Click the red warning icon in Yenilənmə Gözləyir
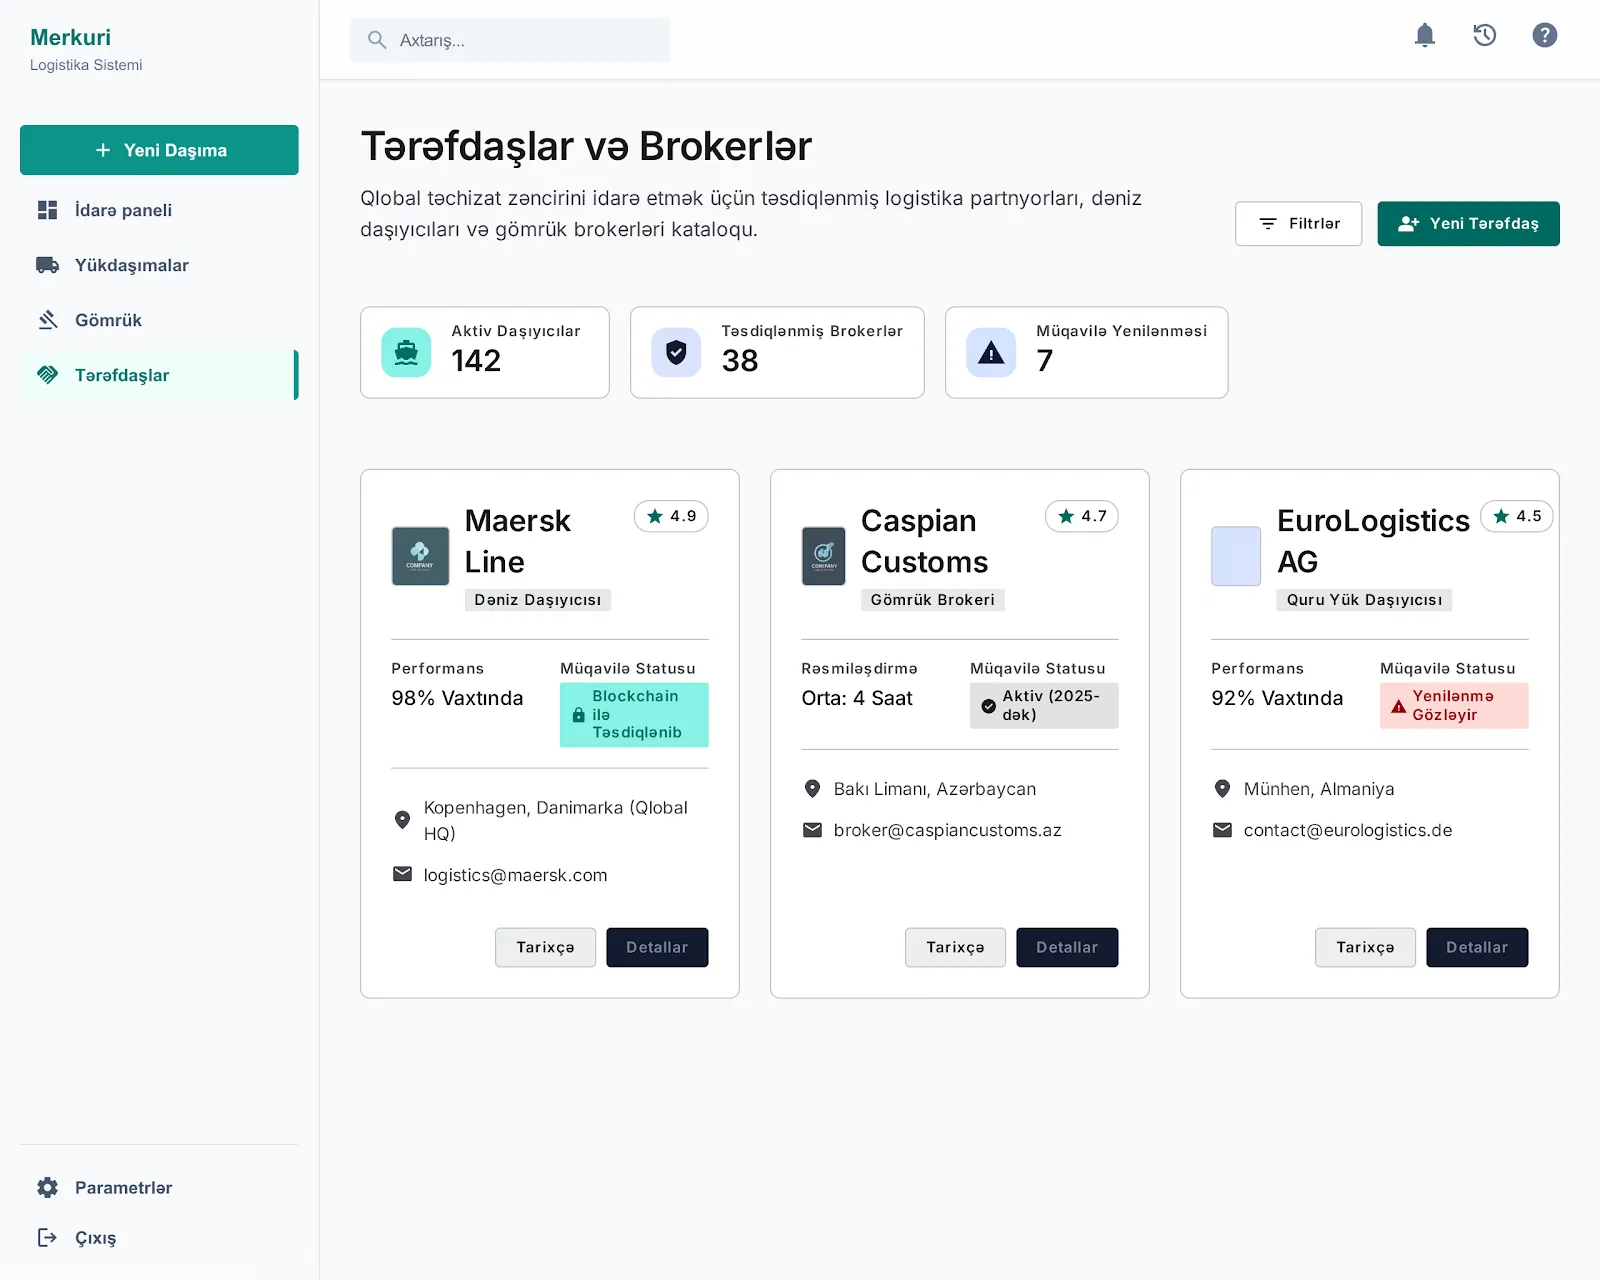This screenshot has height=1280, width=1600. pos(1398,706)
